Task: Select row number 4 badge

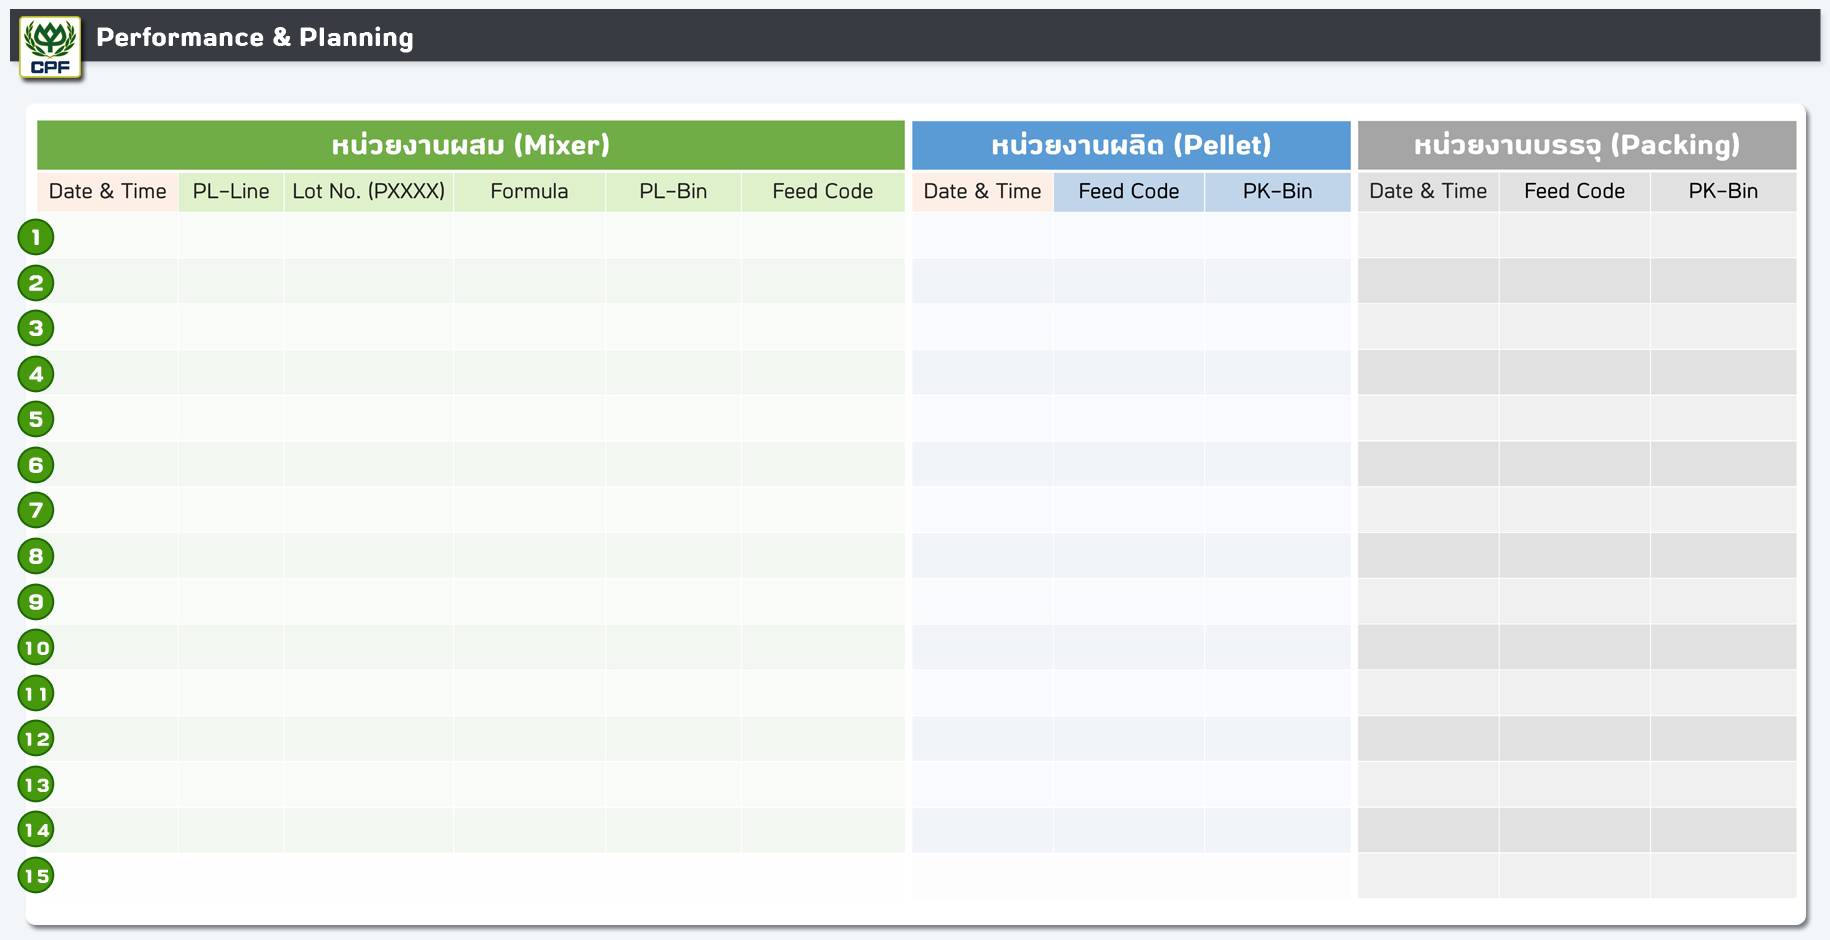Action: [36, 374]
